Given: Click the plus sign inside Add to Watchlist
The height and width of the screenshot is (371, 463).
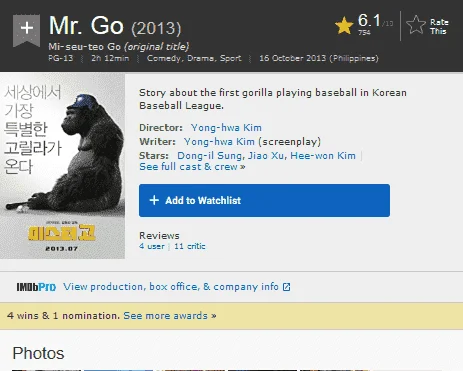Looking at the screenshot, I should (x=154, y=200).
